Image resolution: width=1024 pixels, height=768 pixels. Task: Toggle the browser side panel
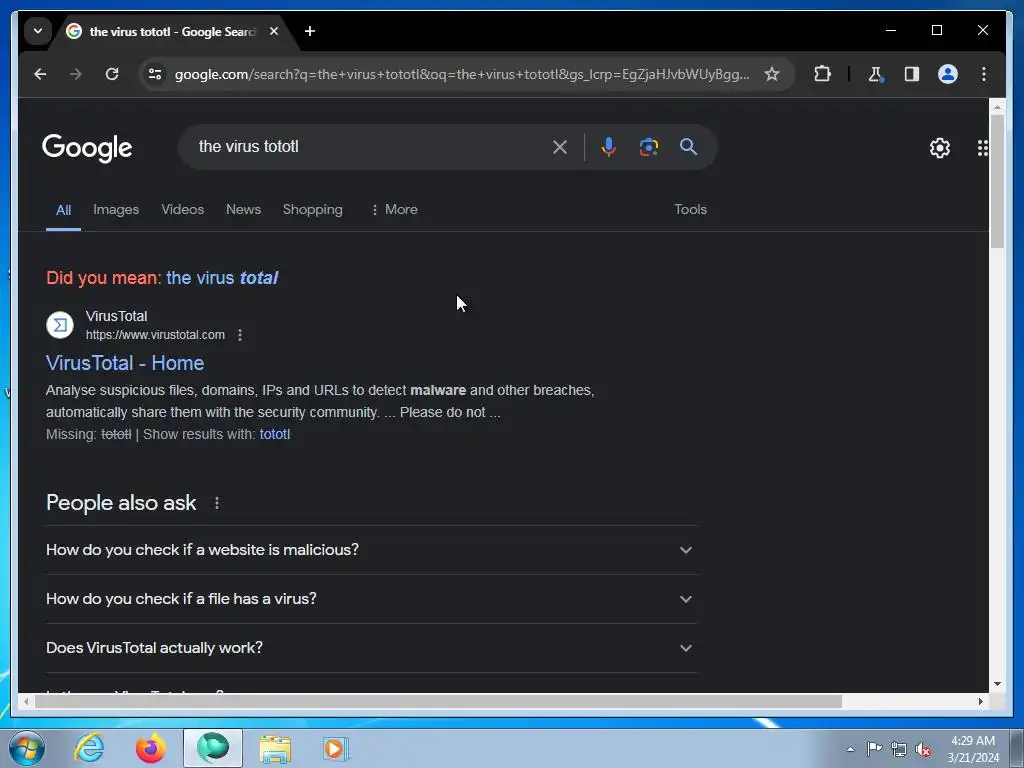tap(912, 74)
